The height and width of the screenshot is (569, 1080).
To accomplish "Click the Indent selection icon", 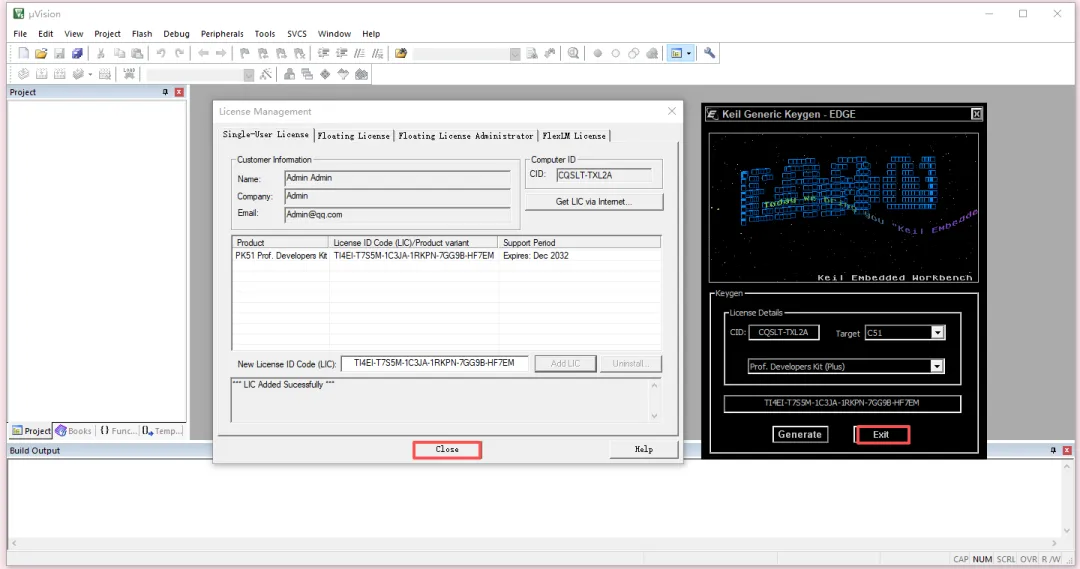I will [323, 53].
